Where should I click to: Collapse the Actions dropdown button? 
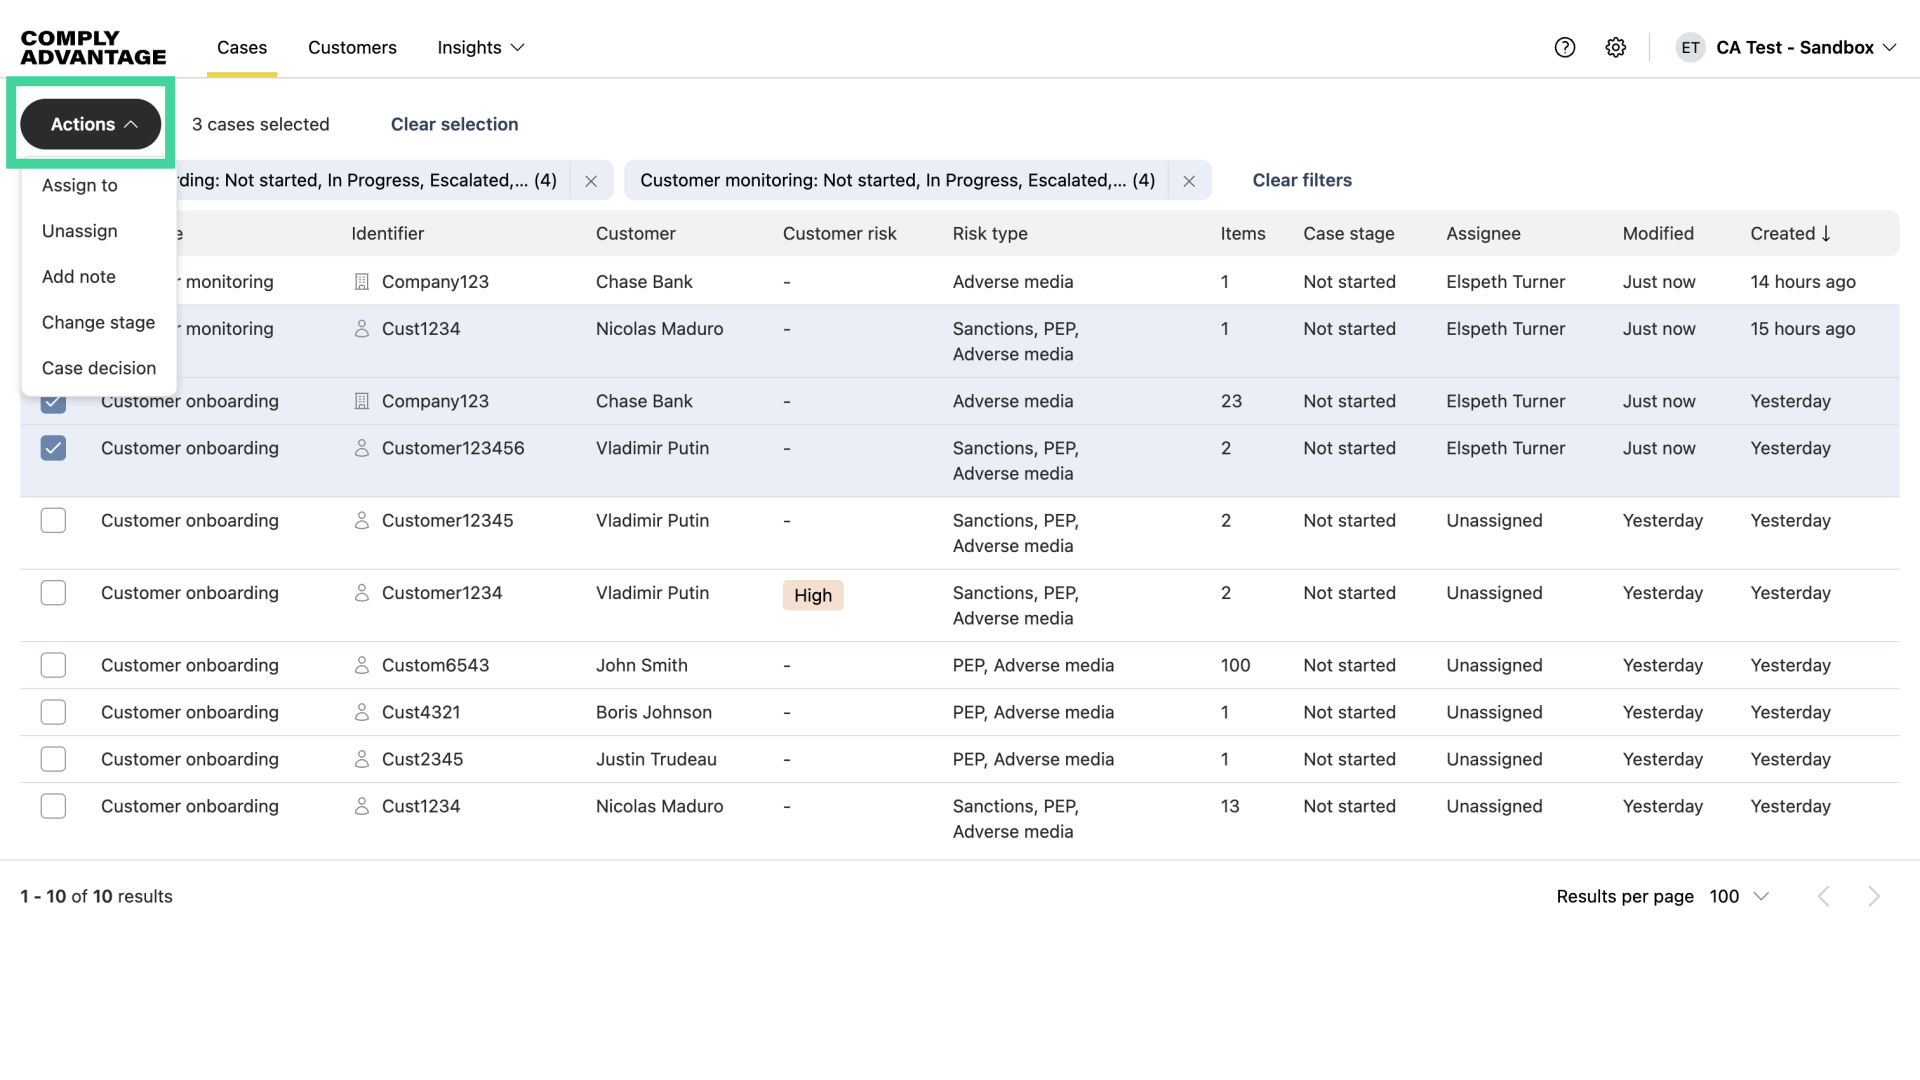(x=91, y=124)
